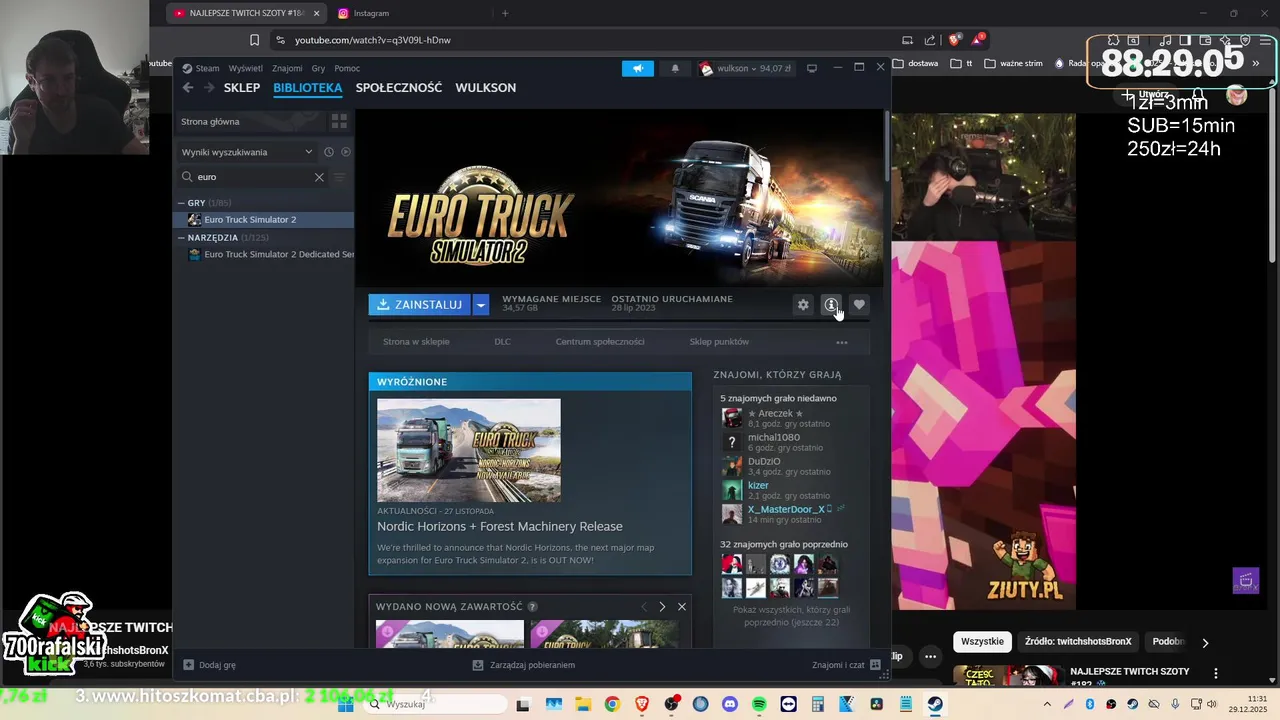This screenshot has height=720, width=1280.
Task: Collapse GRY category in library
Action: click(x=182, y=203)
